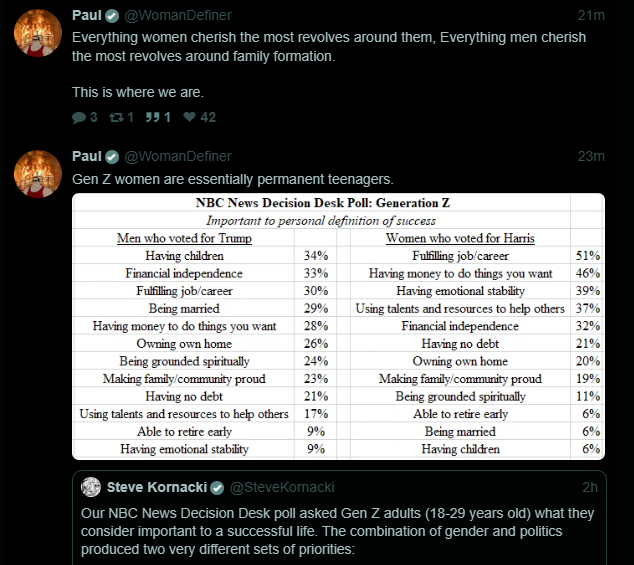Click verified badge next to Steve Kornacki
This screenshot has height=565, width=634.
coord(218,488)
